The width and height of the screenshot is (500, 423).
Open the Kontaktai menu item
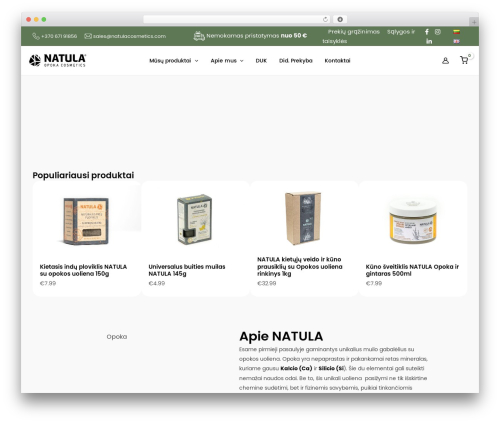click(x=337, y=61)
